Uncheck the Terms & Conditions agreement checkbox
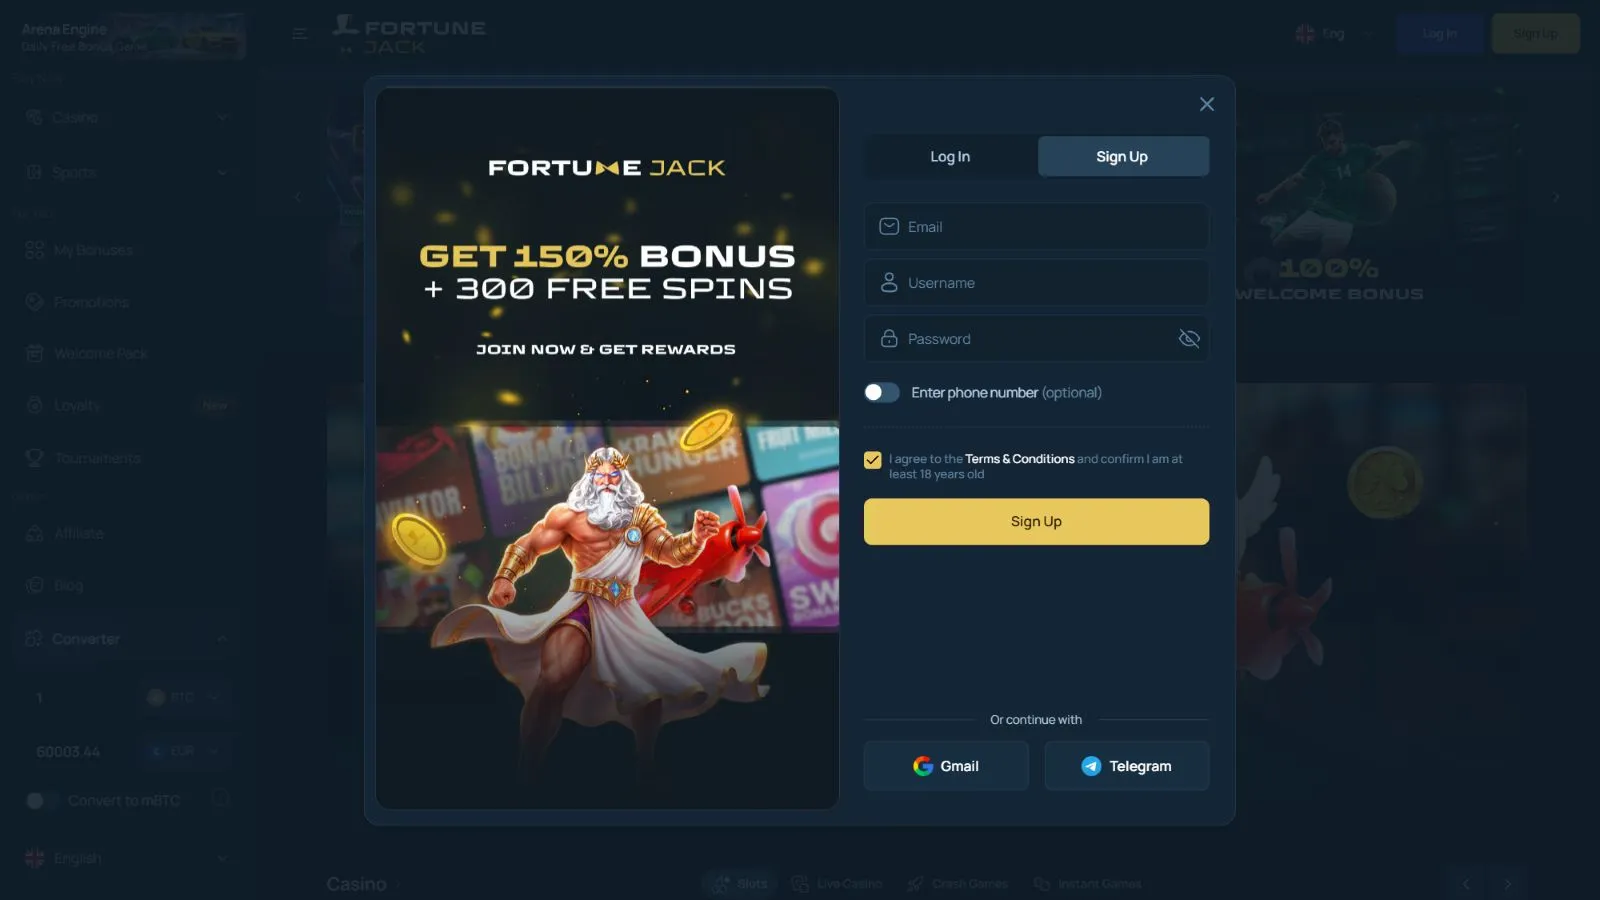Screen dimensions: 1600x900 click(873, 460)
